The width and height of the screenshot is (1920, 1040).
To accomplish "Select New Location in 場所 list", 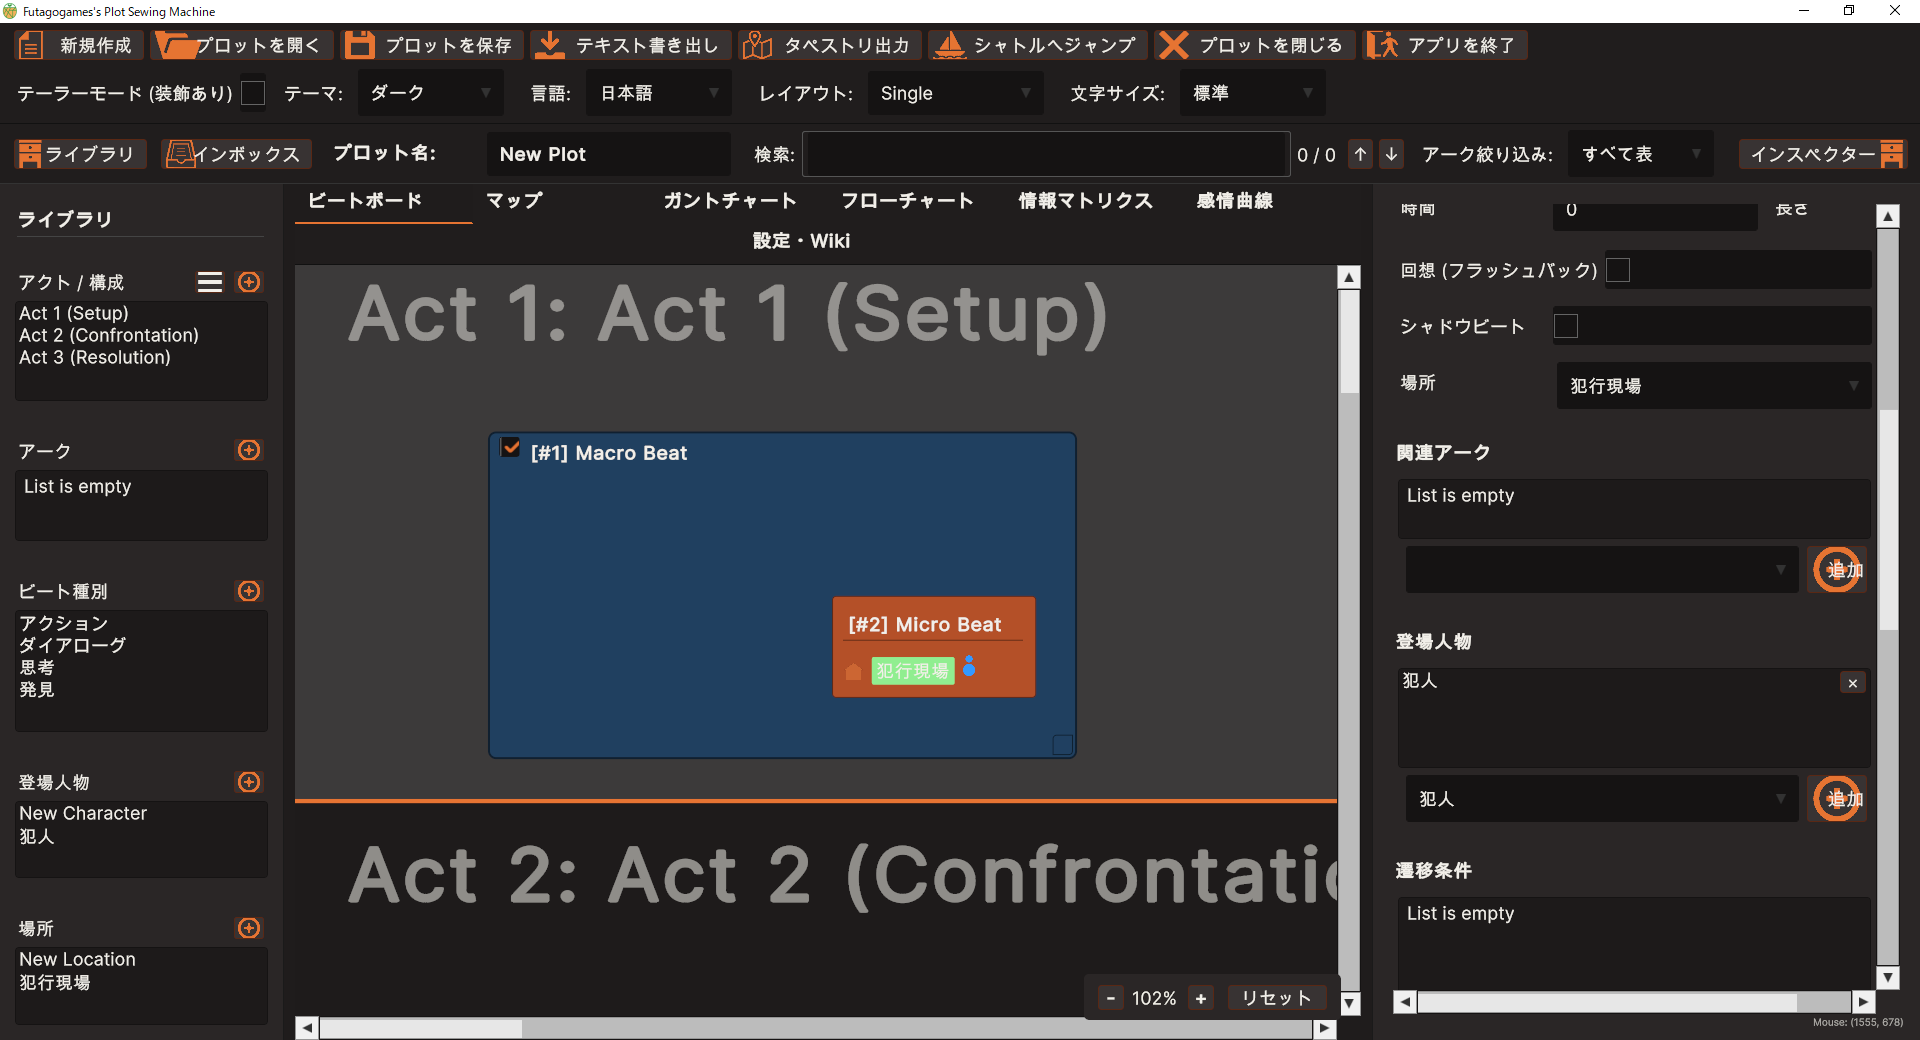I will pyautogui.click(x=77, y=959).
